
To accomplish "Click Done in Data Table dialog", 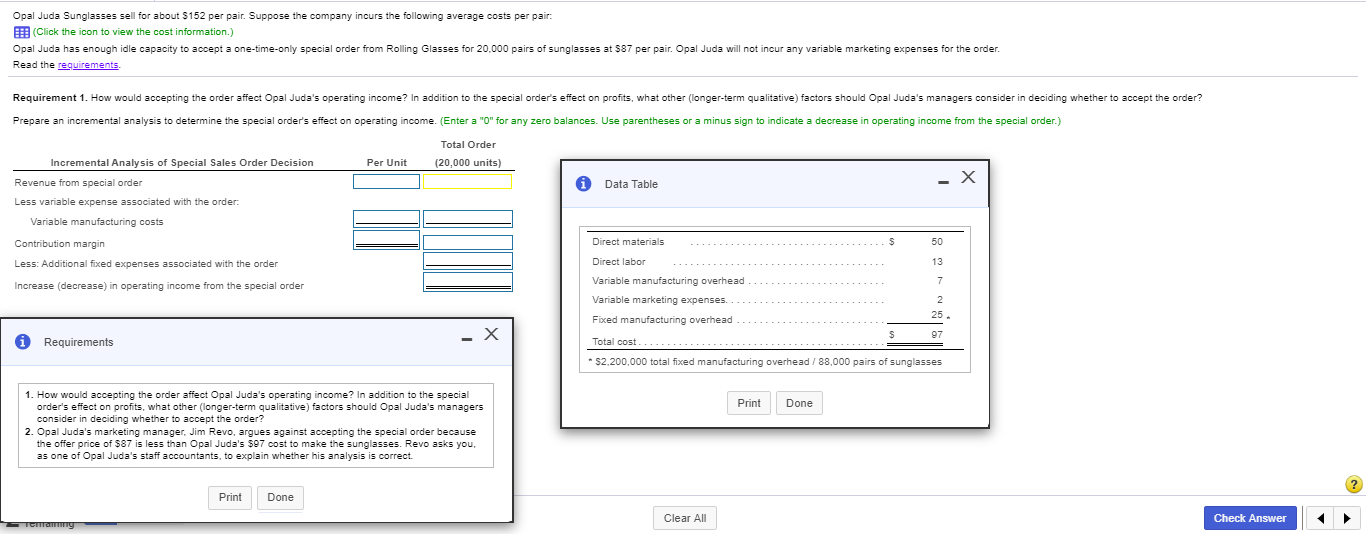I will point(799,403).
